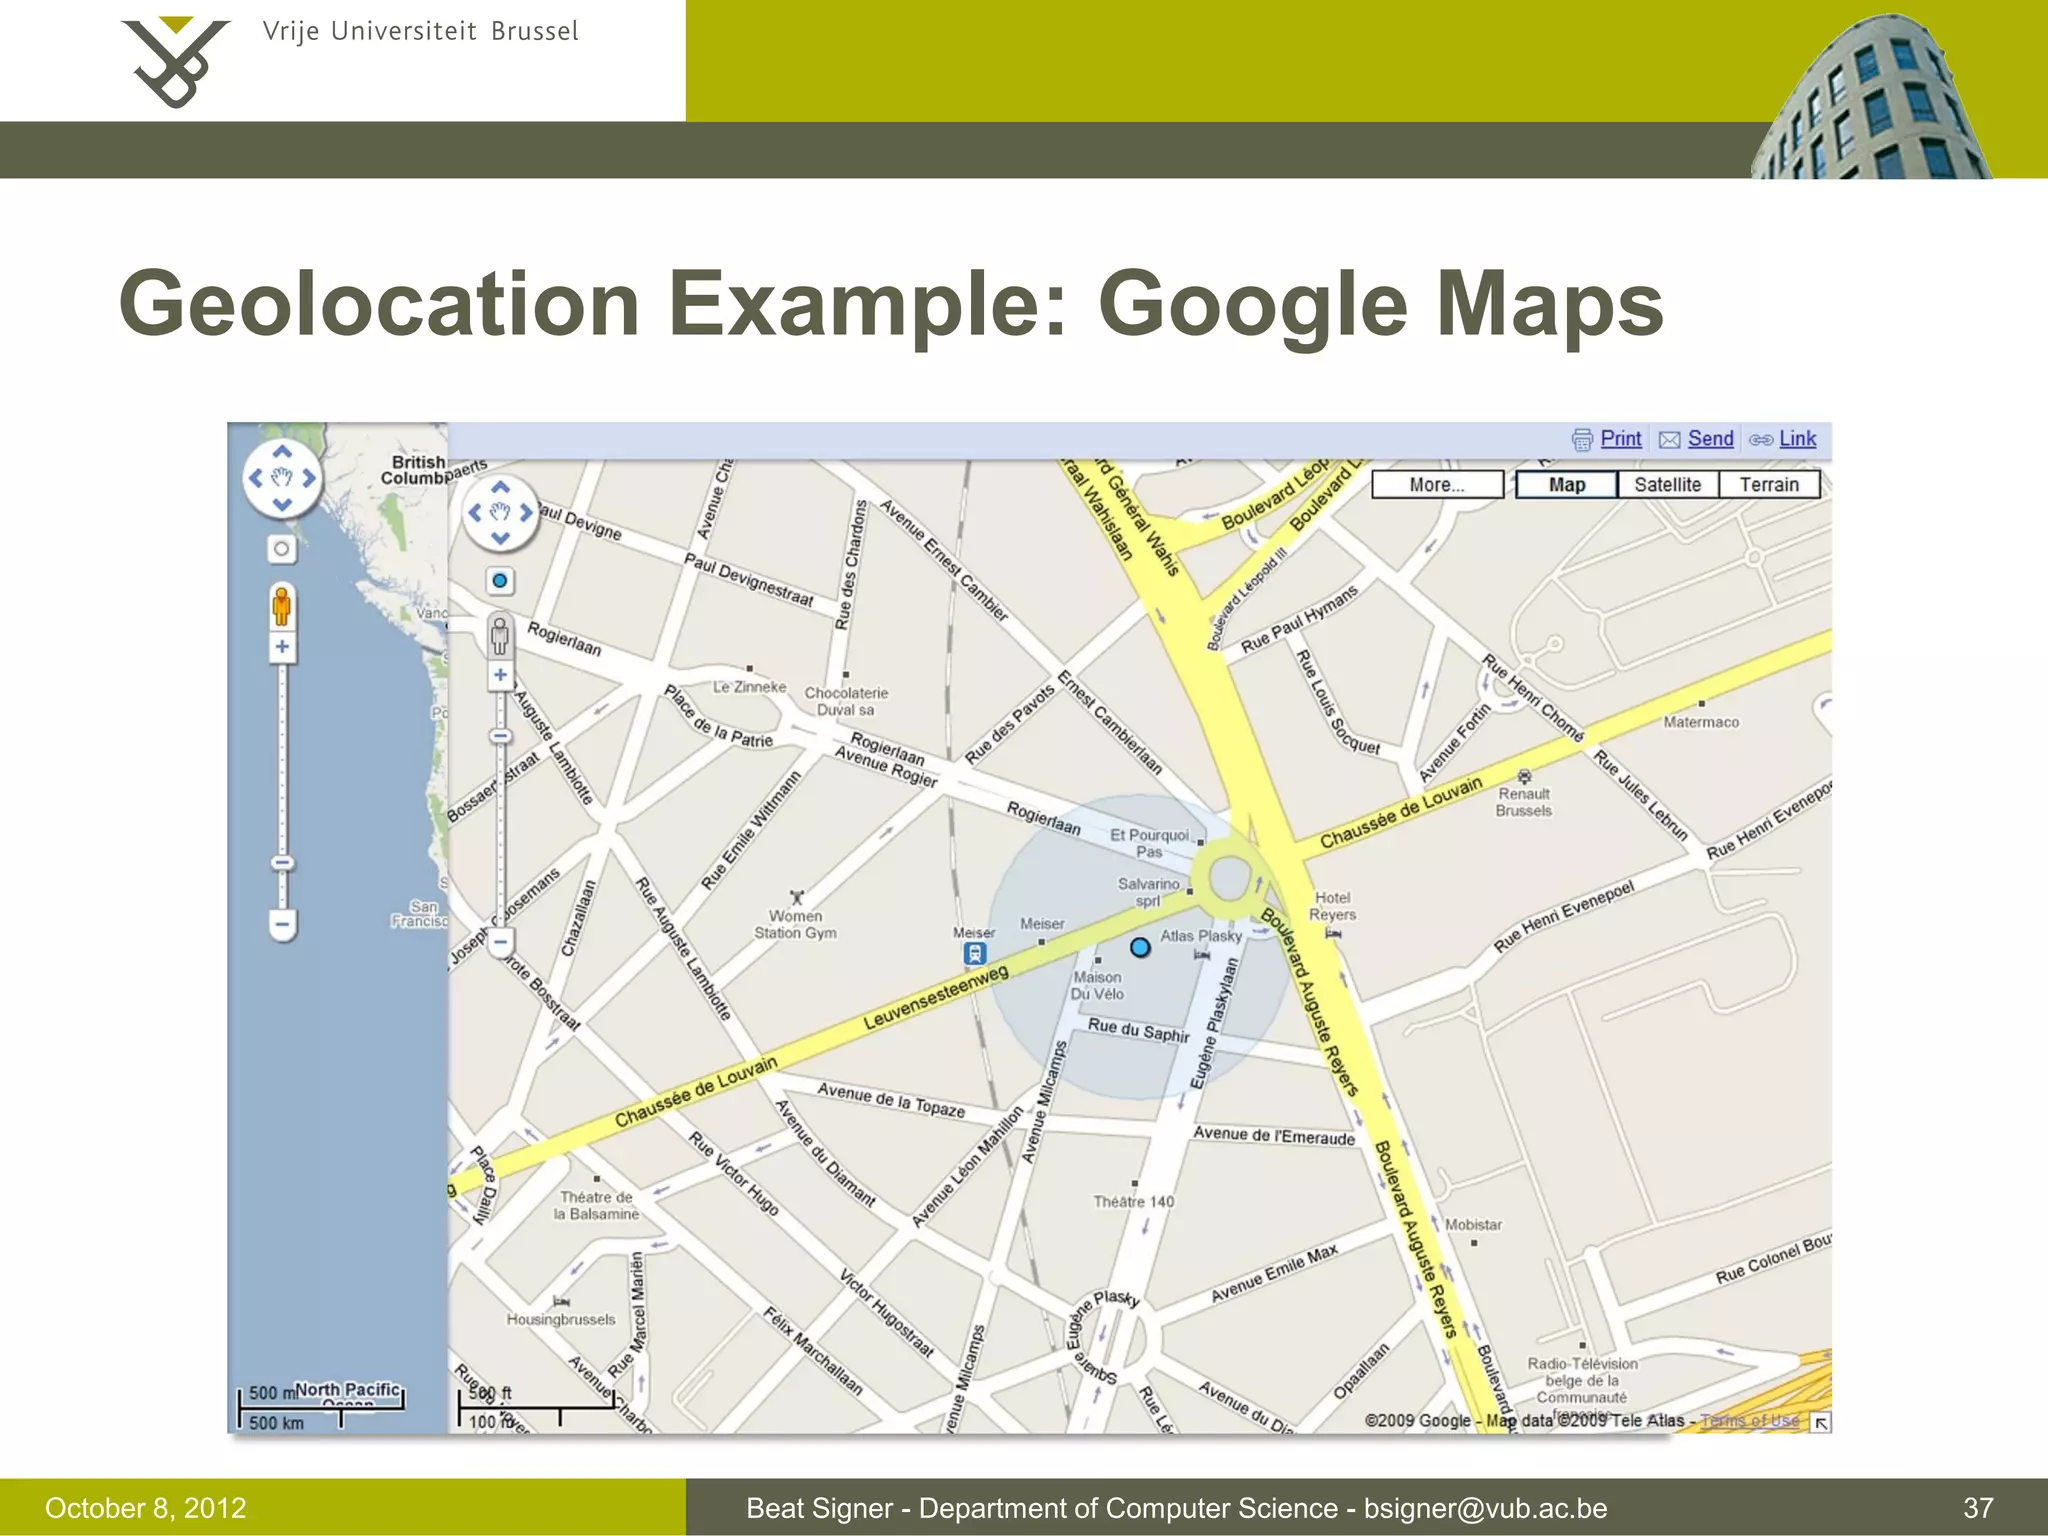Click the Le Zinneke place label
Image resolution: width=2048 pixels, height=1536 pixels.
click(749, 687)
